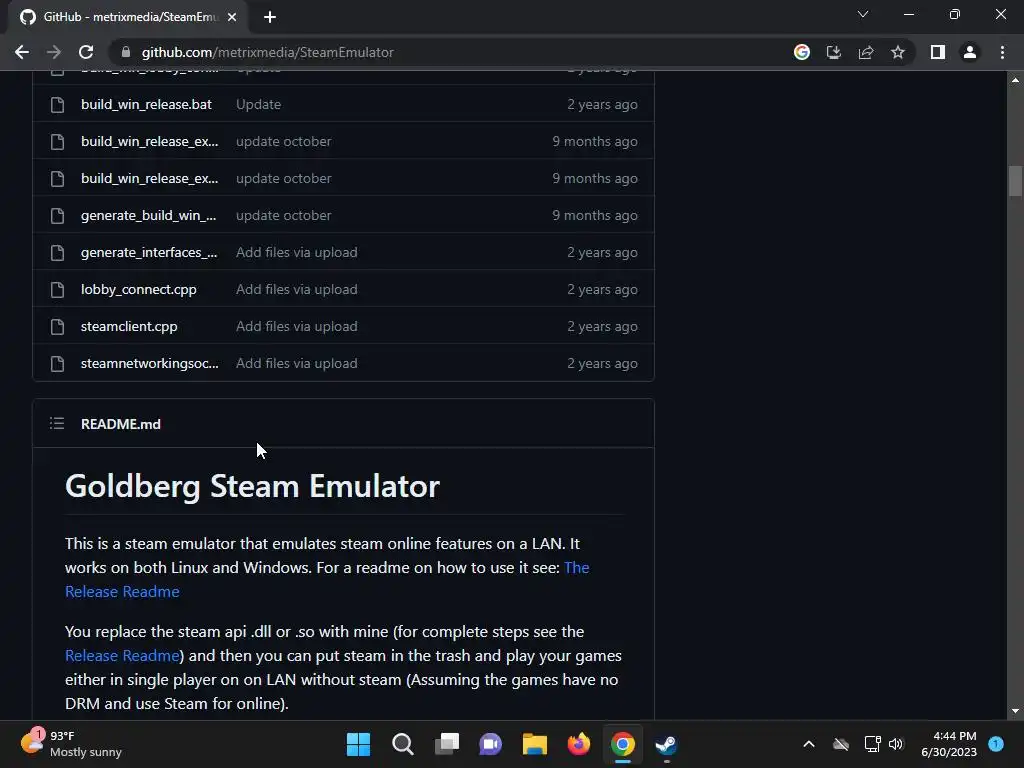The height and width of the screenshot is (768, 1024).
Task: Click the page vertical scrollbar thumb
Action: pos(1015,181)
